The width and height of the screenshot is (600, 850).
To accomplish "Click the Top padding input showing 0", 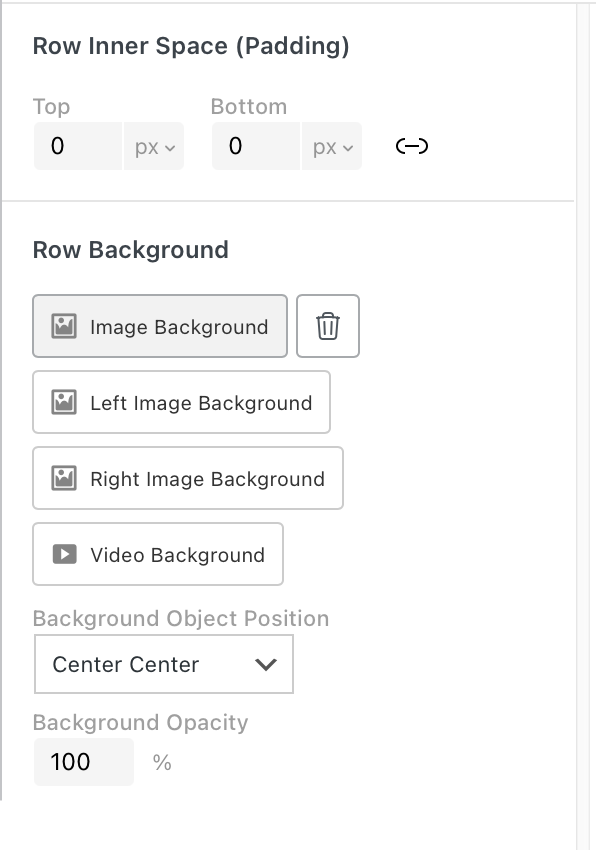I will [77, 146].
